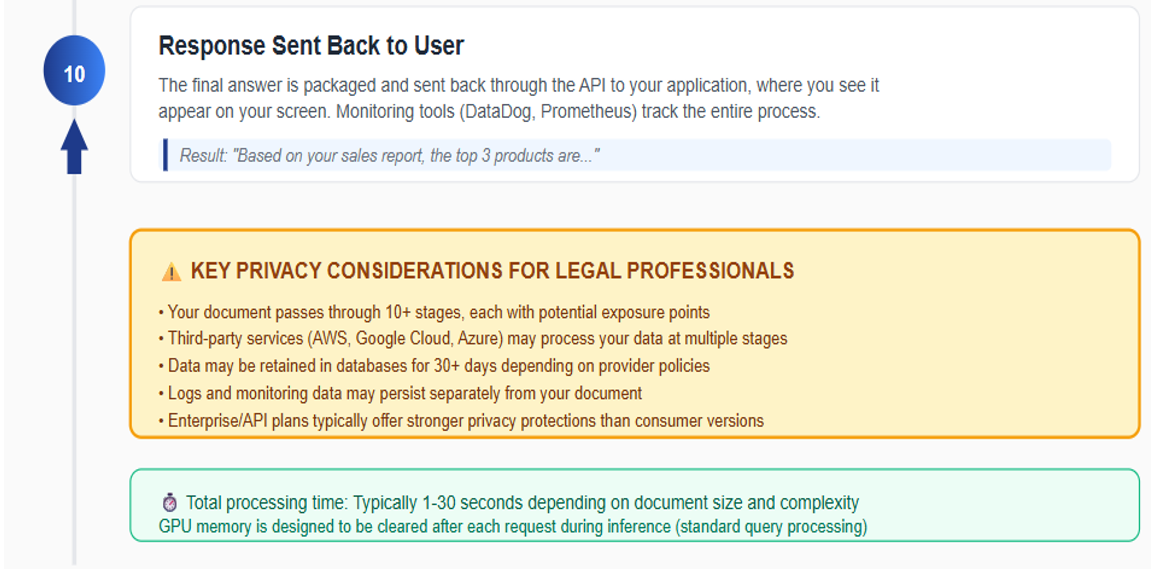1151x569 pixels.
Task: Select the "Response Sent Back to User" heading
Action: click(x=311, y=46)
